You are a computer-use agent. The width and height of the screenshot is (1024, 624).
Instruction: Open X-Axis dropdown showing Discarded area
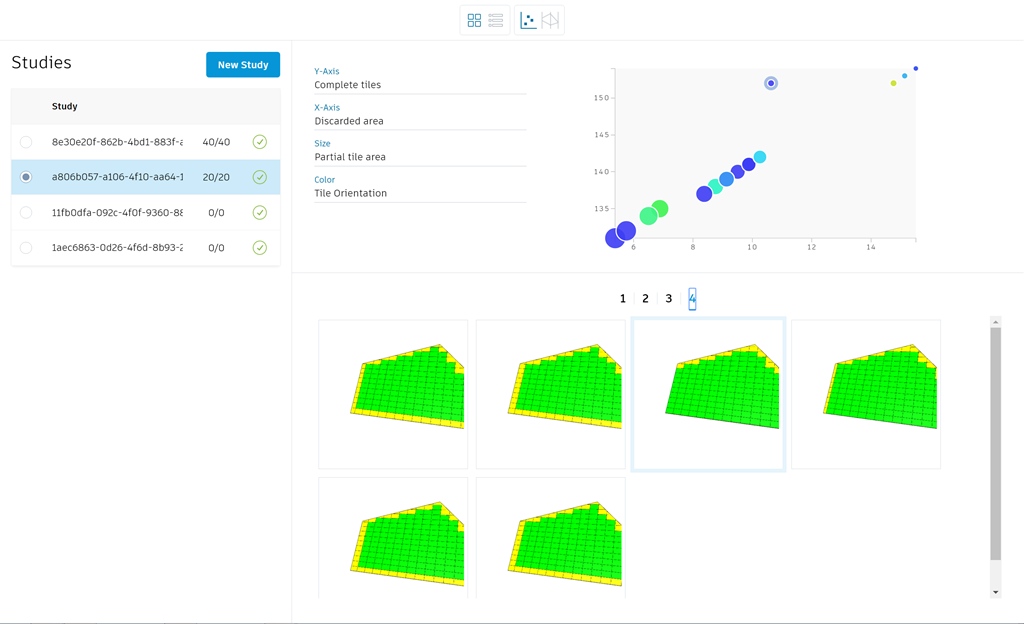[420, 121]
